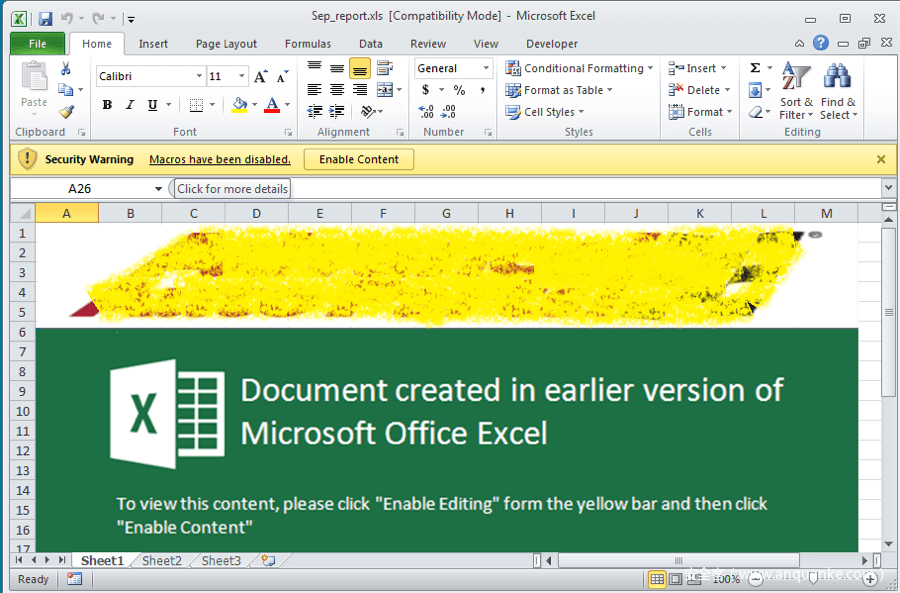This screenshot has height=593, width=900.
Task: Open Excel Help question mark icon
Action: point(821,43)
